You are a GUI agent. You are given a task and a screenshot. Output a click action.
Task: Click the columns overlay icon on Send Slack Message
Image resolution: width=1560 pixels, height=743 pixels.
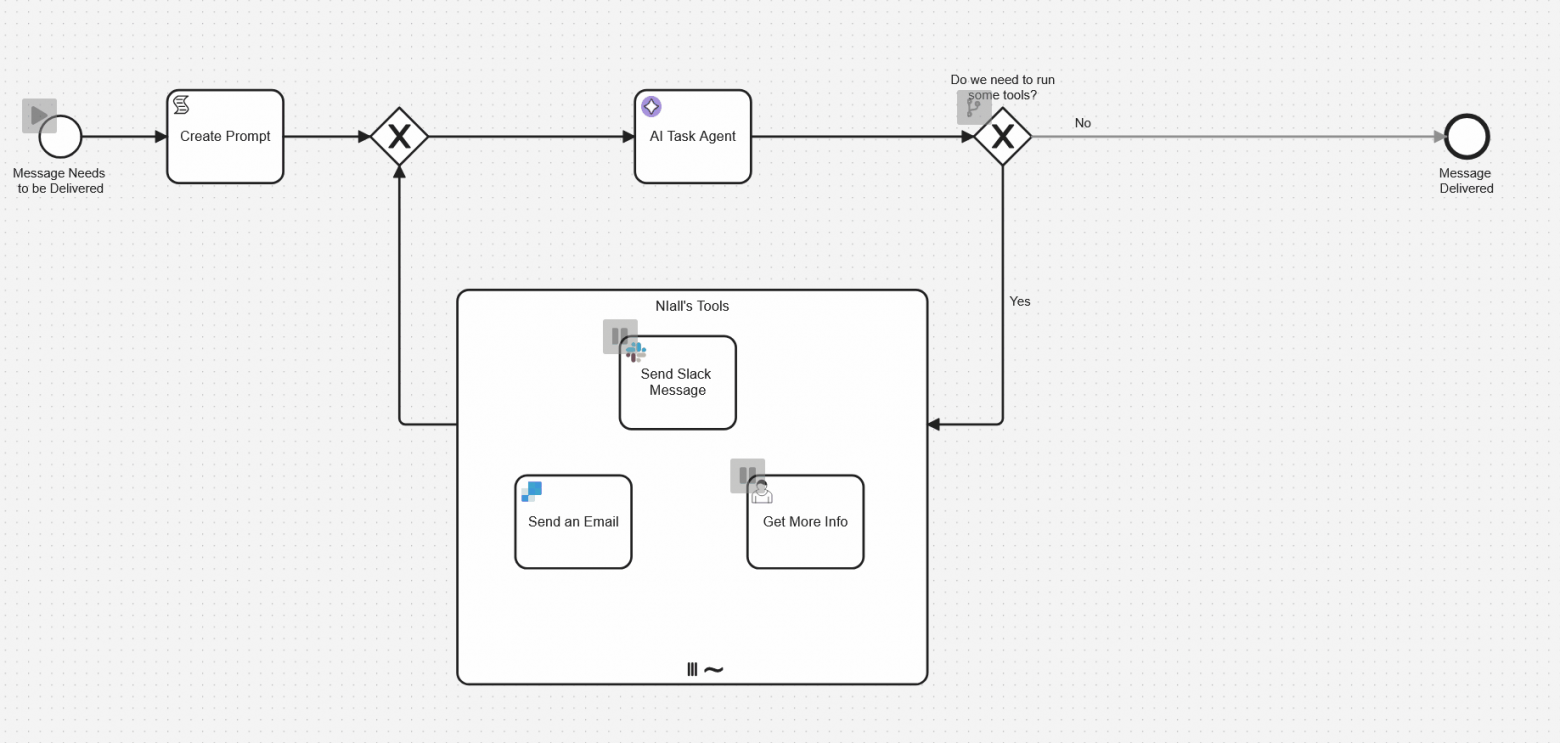(x=620, y=336)
